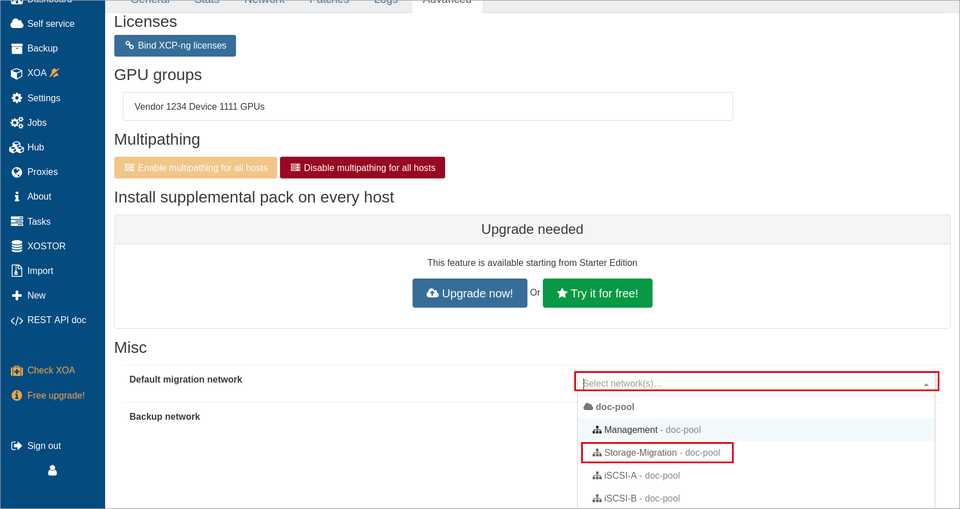Click the Proxies globe icon

coord(17,172)
